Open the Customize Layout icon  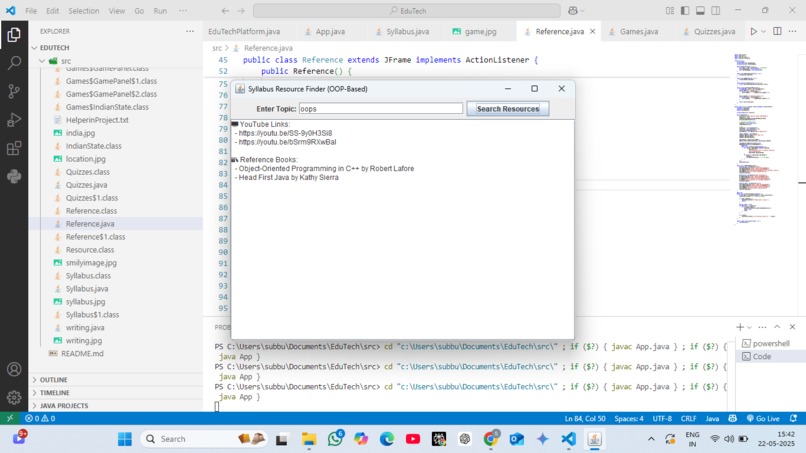pos(670,11)
